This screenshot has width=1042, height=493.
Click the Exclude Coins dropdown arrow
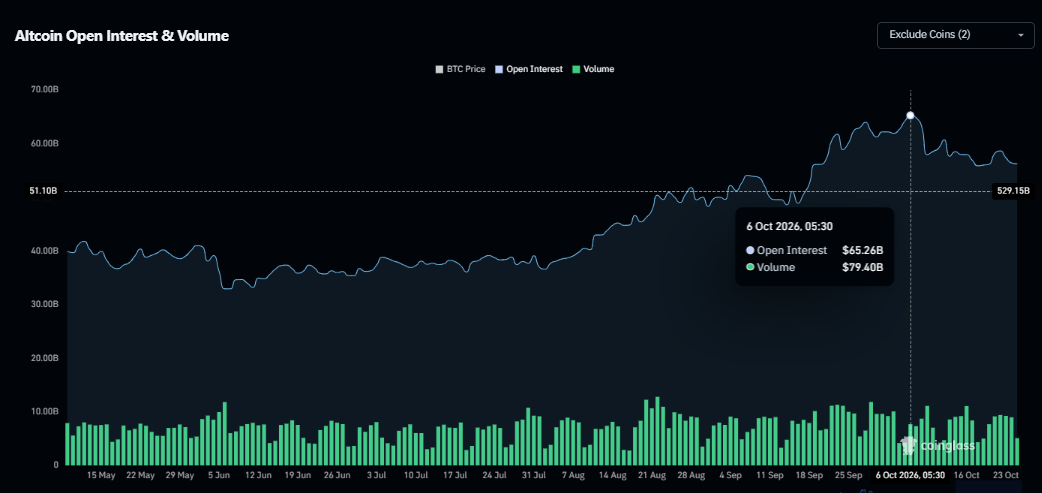(x=1021, y=35)
